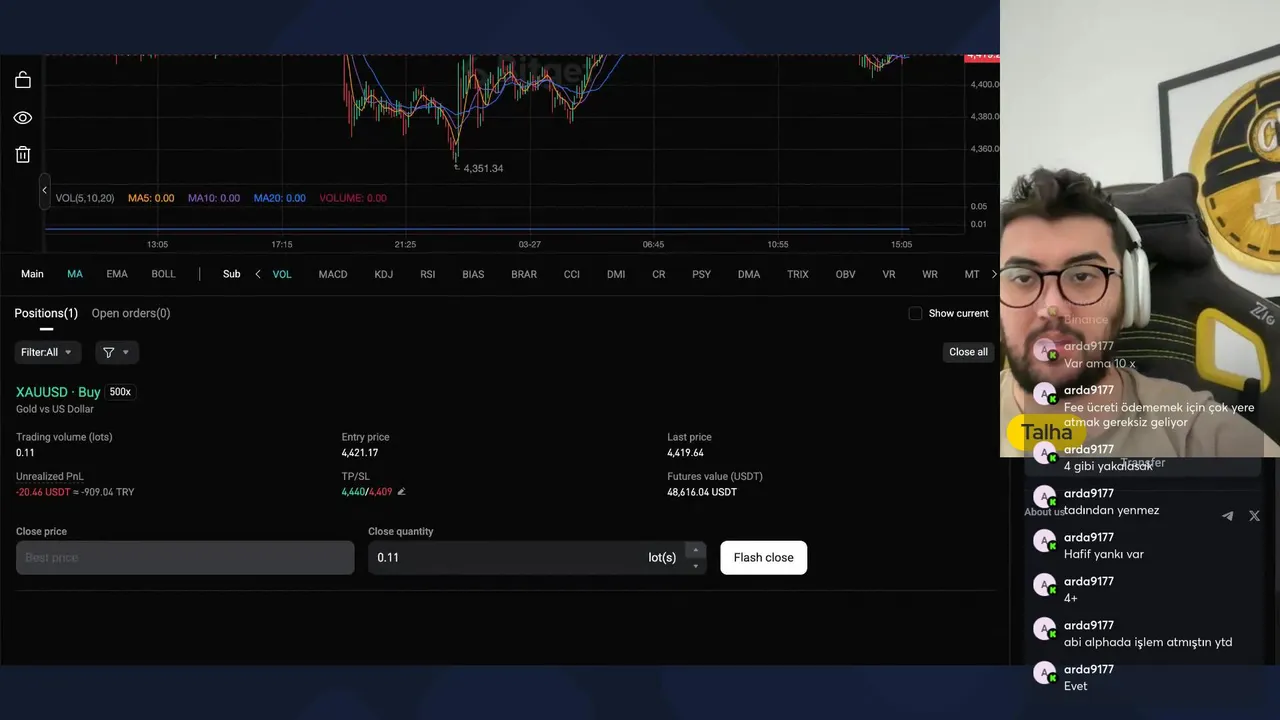Screen dimensions: 1280x720
Task: Click the Close all button
Action: (x=968, y=352)
